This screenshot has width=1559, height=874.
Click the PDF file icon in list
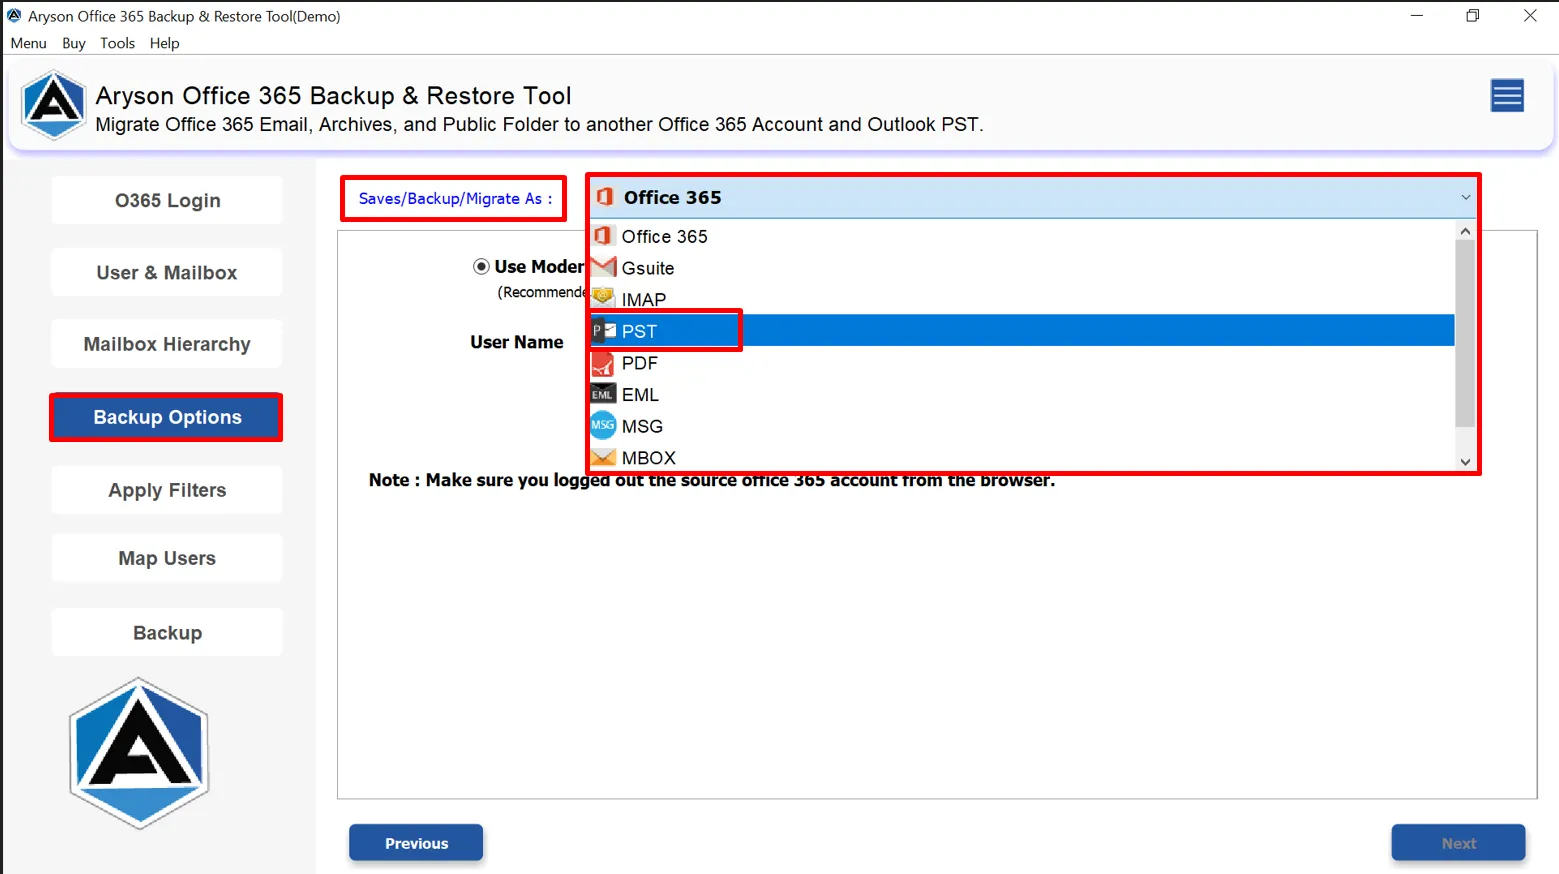coord(603,363)
